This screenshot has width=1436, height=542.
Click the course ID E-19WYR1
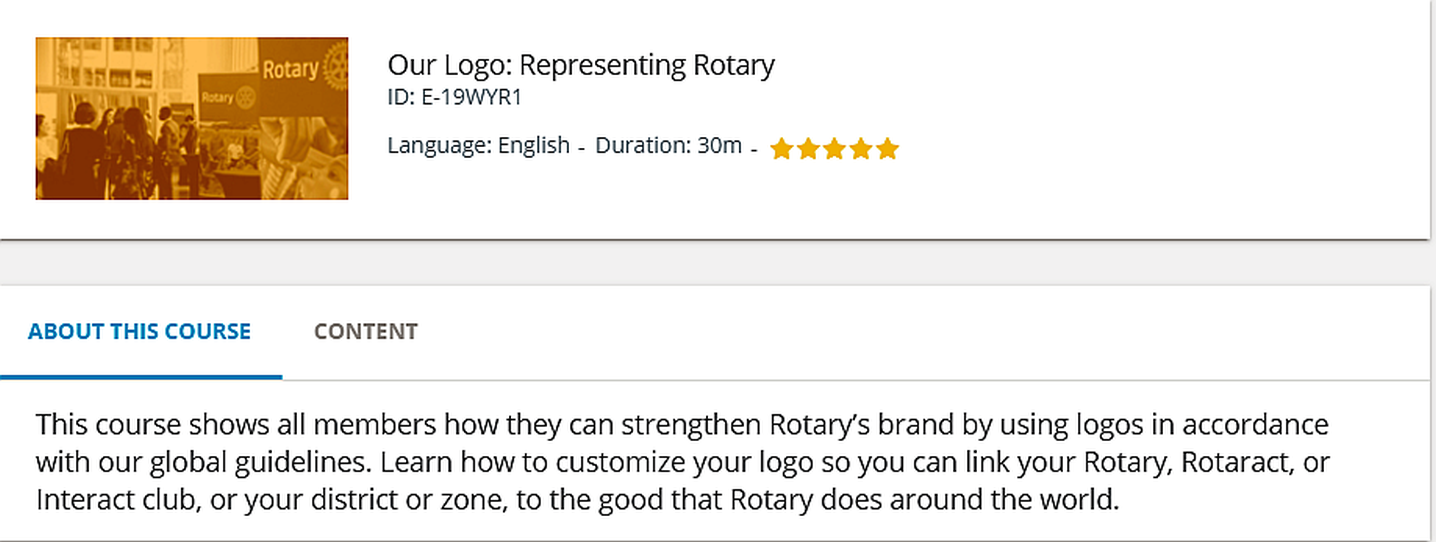[455, 98]
